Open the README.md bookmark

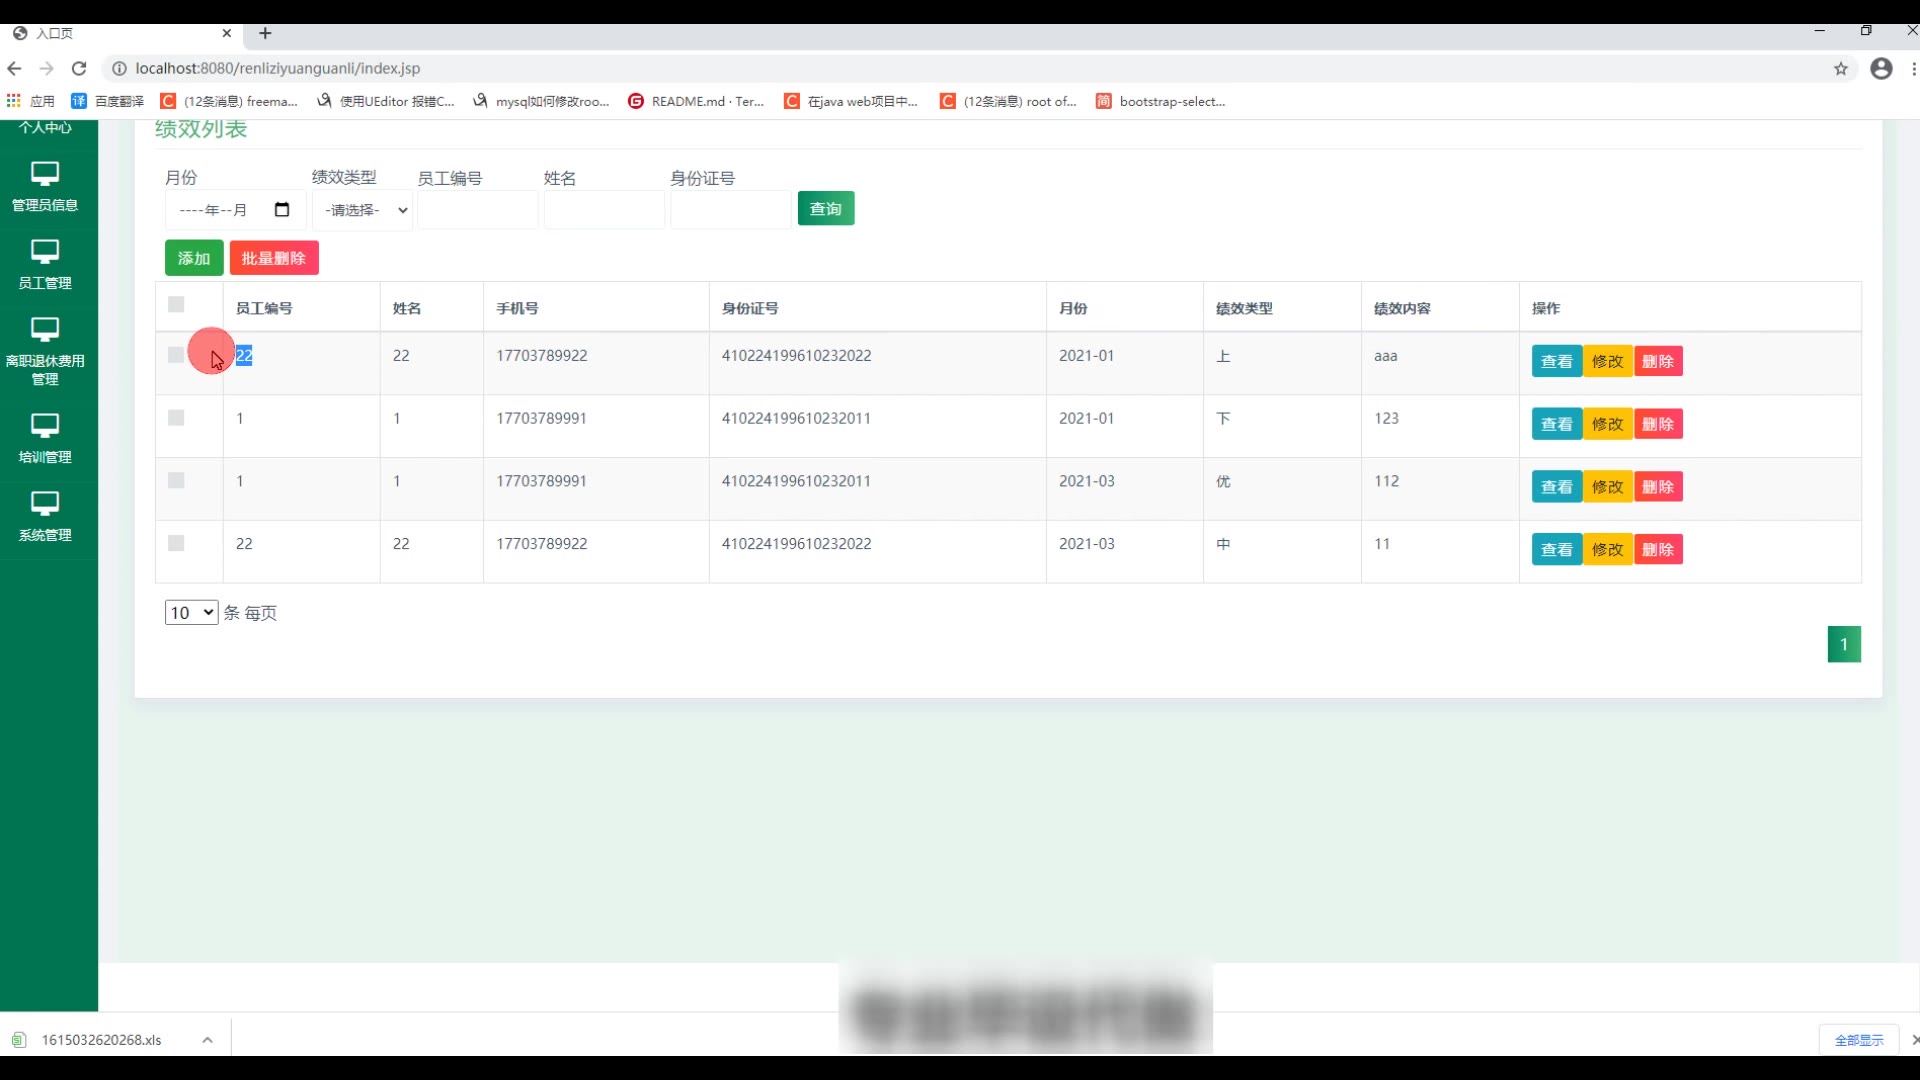696,101
